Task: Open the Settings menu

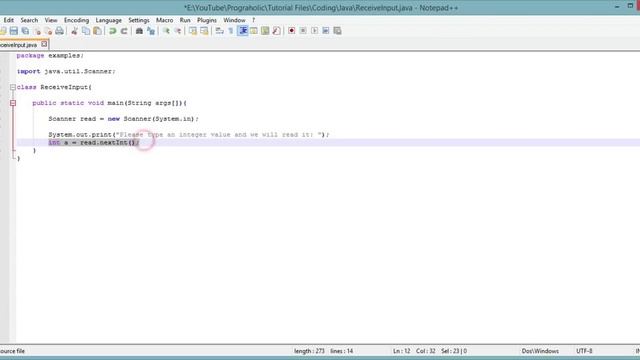Action: [x=139, y=20]
